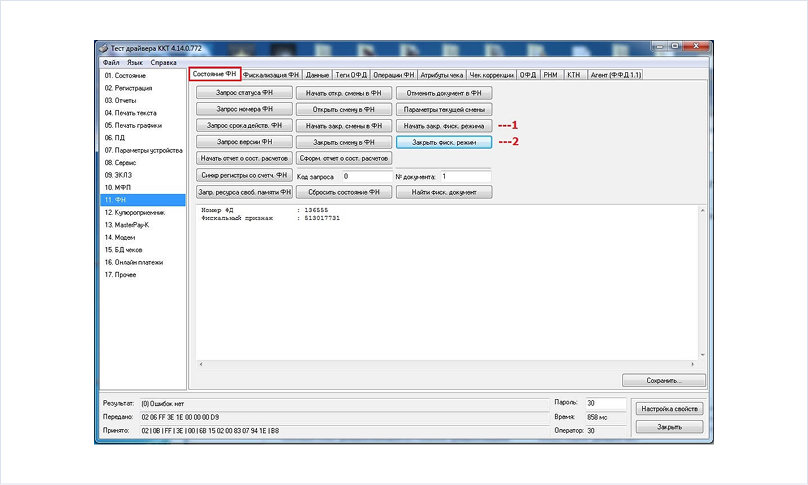Click Начать закр. фиск. режима button

point(444,126)
